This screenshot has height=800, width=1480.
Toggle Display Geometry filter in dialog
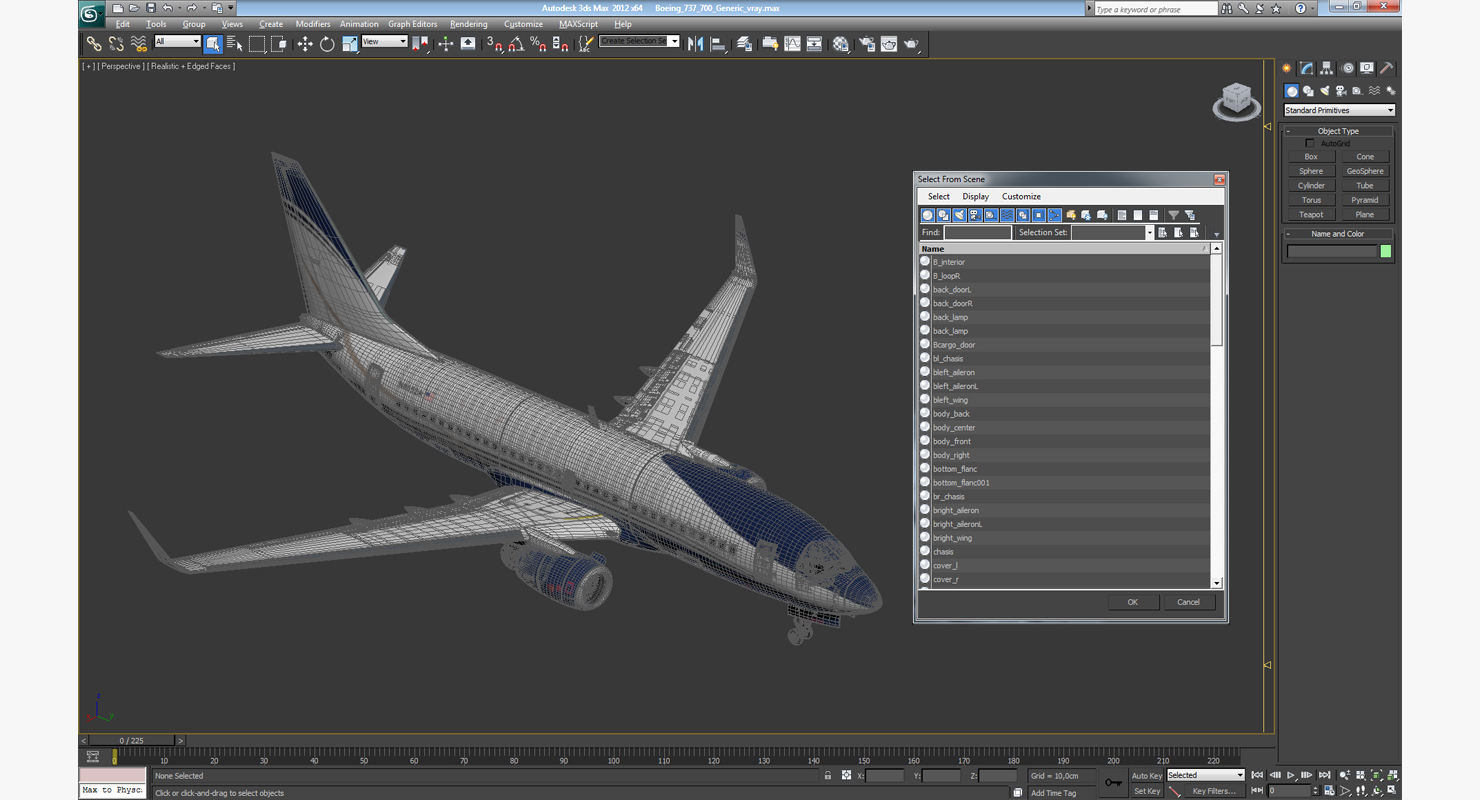click(x=927, y=215)
